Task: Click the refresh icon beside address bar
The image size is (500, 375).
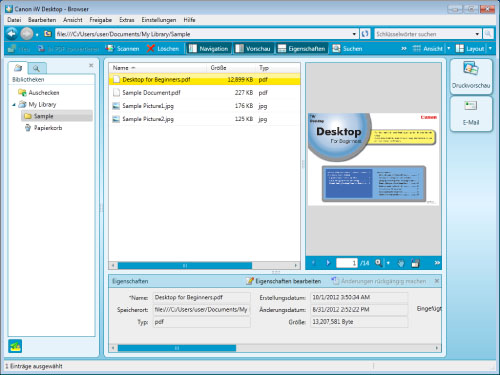Action: tap(365, 34)
